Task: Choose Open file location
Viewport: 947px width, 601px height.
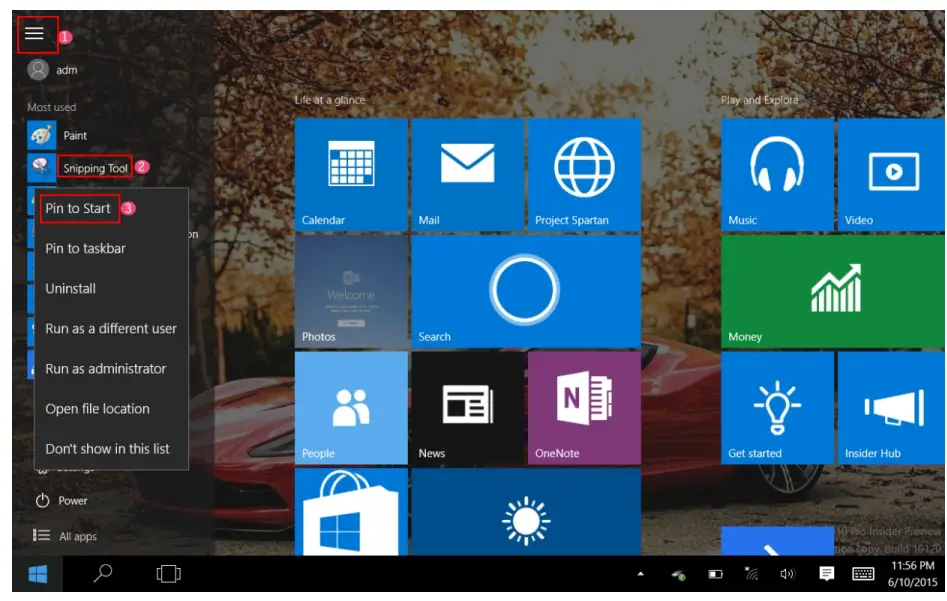Action: tap(97, 409)
